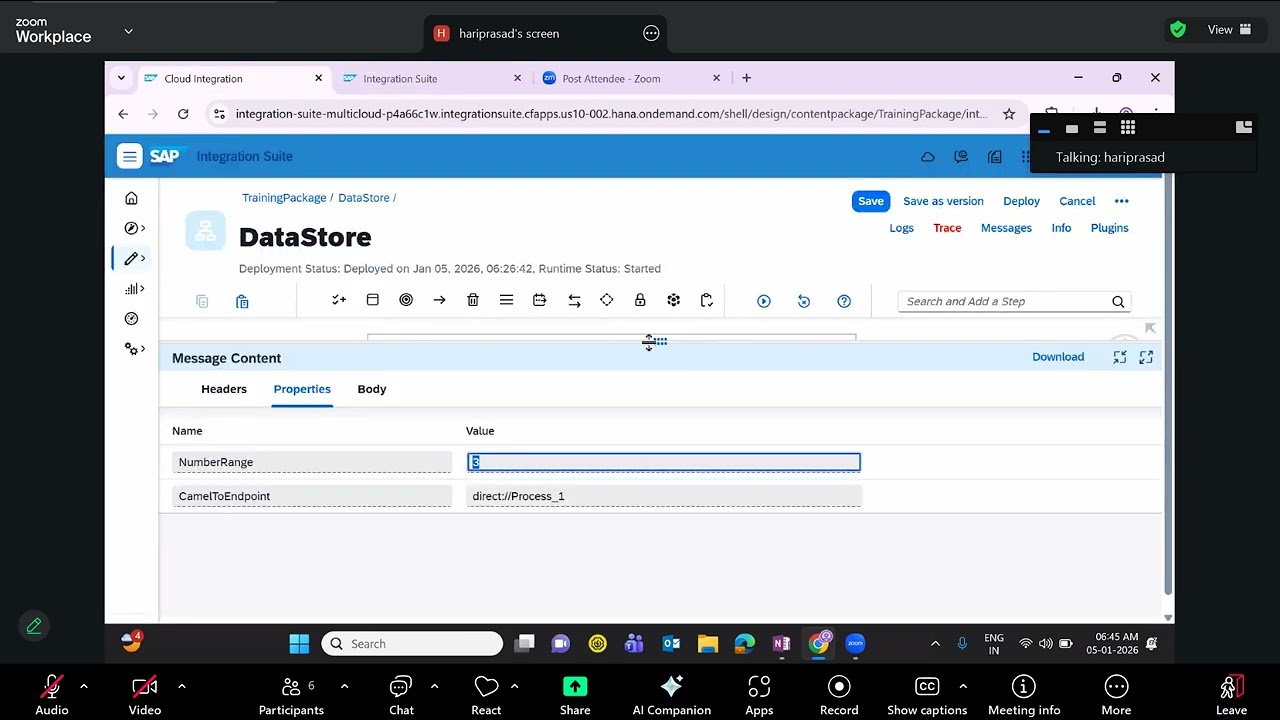
Task: Select the Connector arrow tool
Action: 439,300
